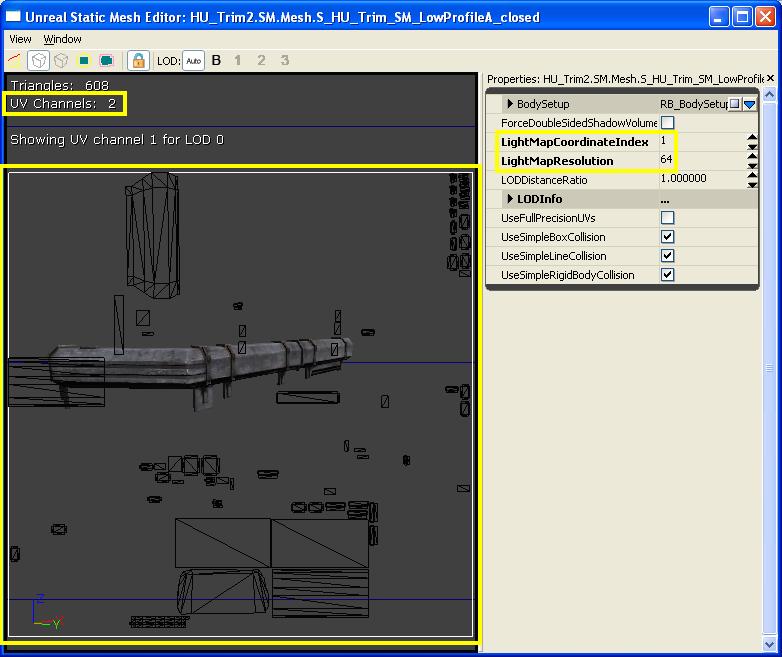Viewport: 782px width, 657px height.
Task: Click the gray cube toolbar icon
Action: coord(61,61)
